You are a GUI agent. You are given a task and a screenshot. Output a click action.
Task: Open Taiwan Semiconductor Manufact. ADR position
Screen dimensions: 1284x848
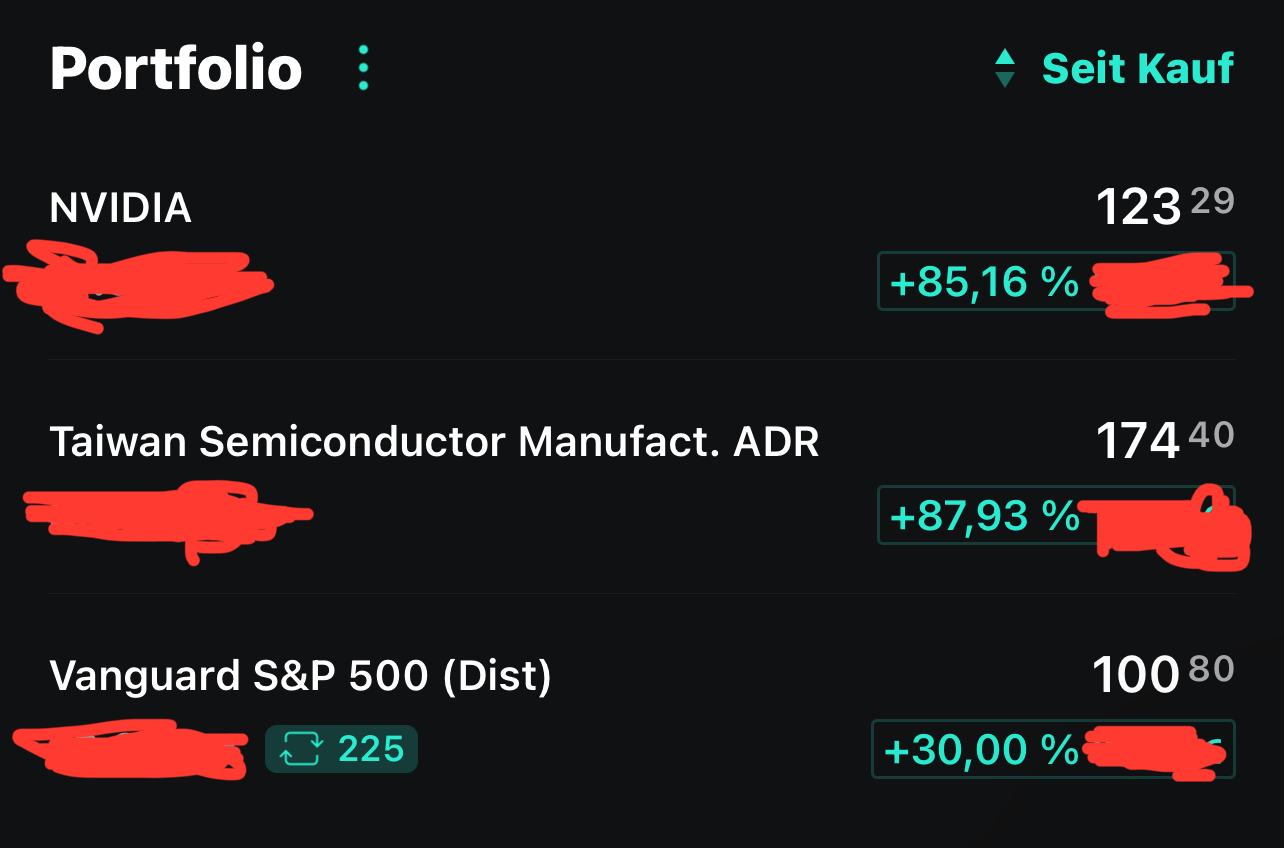[434, 441]
